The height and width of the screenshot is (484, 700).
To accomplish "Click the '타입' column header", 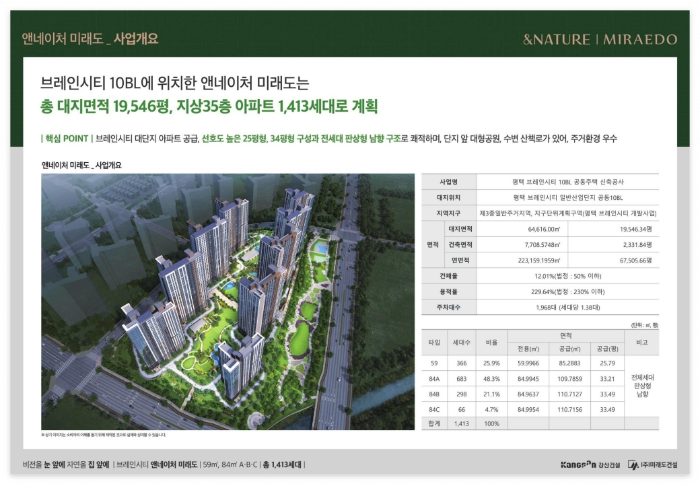I will tap(434, 342).
